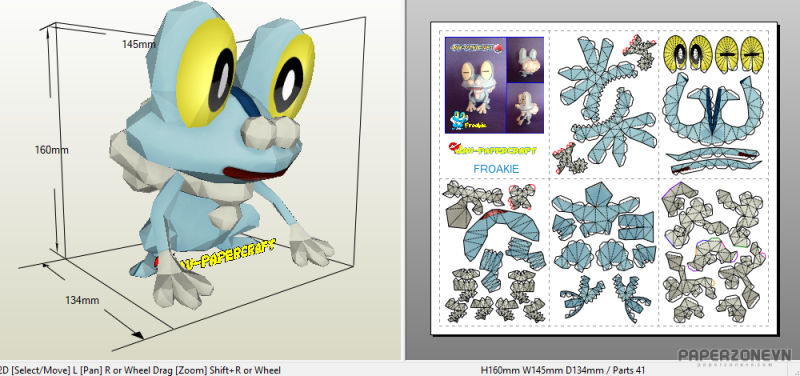The width and height of the screenshot is (800, 376).
Task: Select the Froakie reference photo on pattern sheet
Action: [x=494, y=85]
